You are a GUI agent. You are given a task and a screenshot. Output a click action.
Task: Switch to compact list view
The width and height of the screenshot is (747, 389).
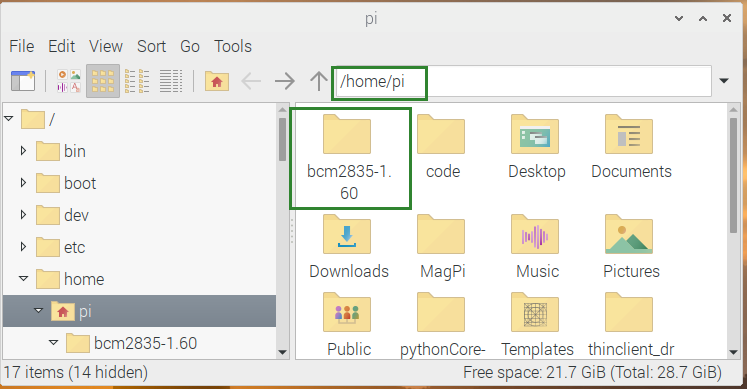pyautogui.click(x=137, y=81)
